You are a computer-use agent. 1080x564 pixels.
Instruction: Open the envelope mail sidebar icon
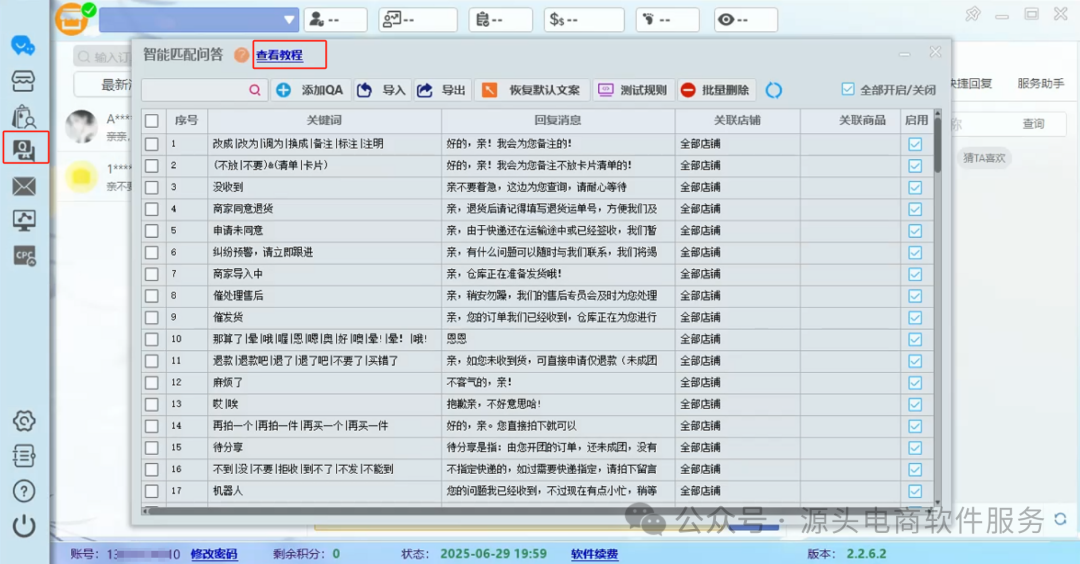coord(24,186)
